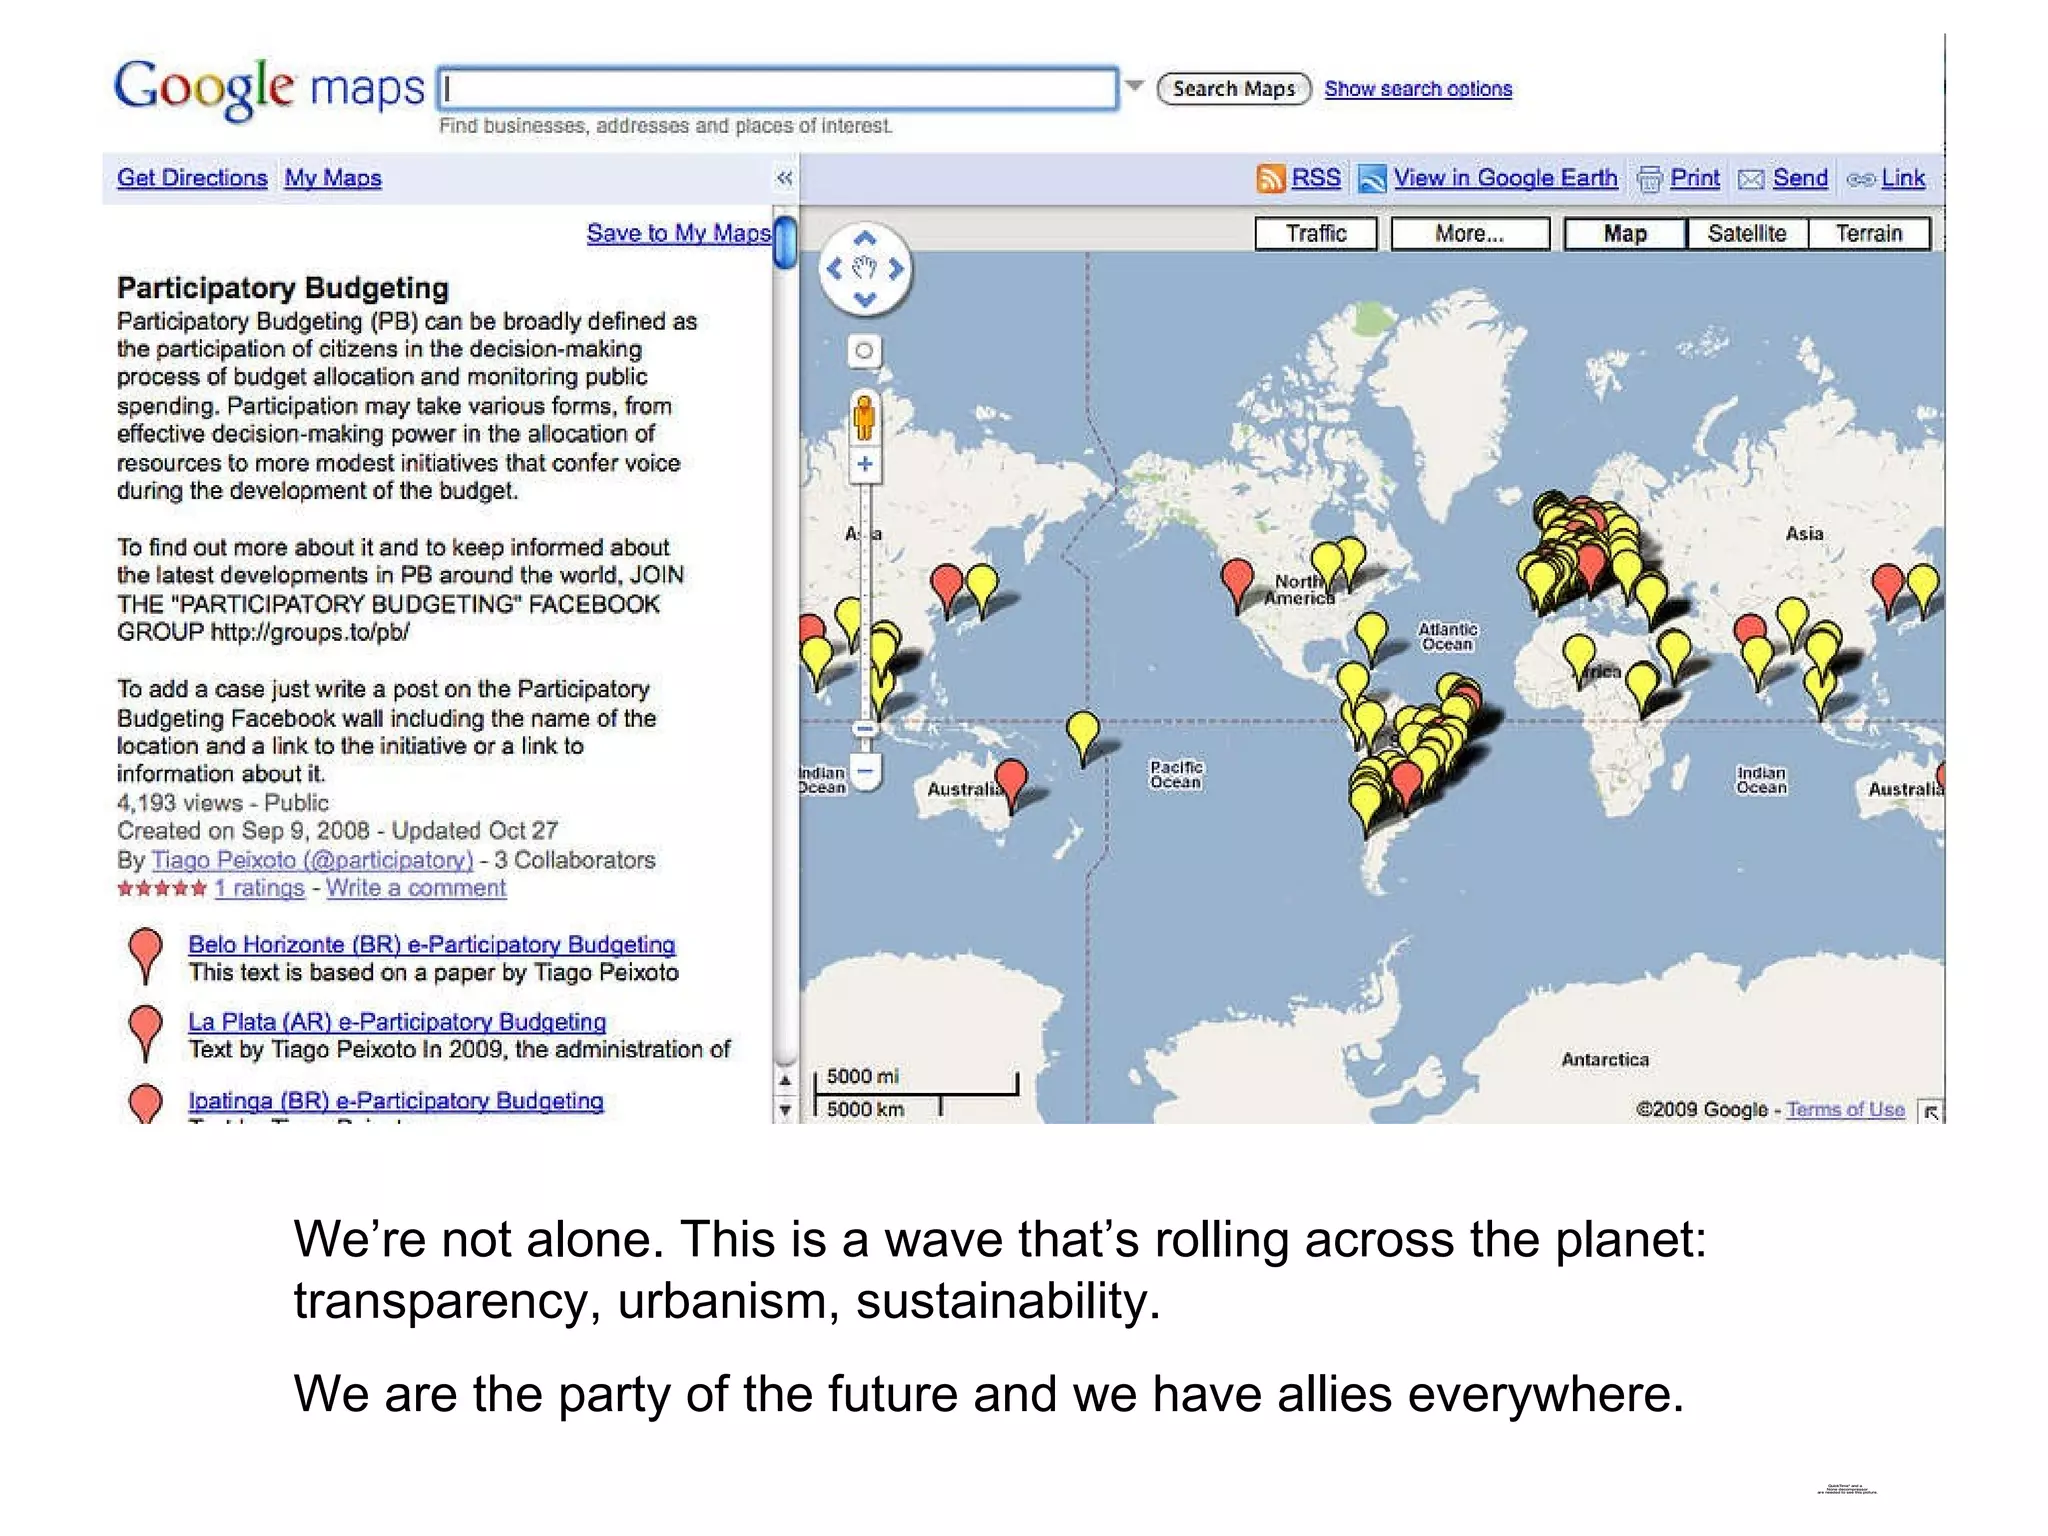
Task: Open La Plata (AR) e-Participatory Budgeting link
Action: [x=397, y=1022]
